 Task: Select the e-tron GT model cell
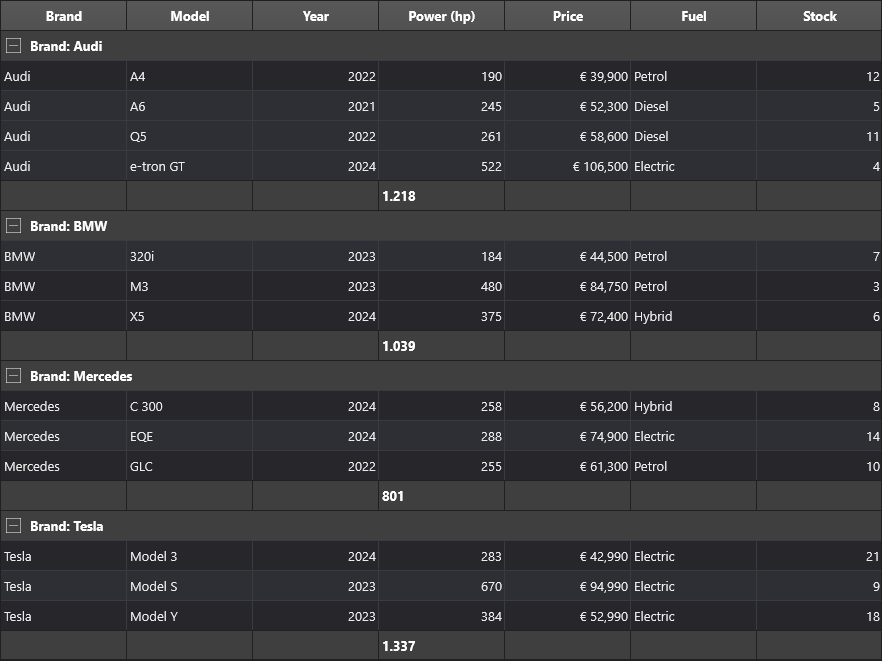[x=190, y=166]
